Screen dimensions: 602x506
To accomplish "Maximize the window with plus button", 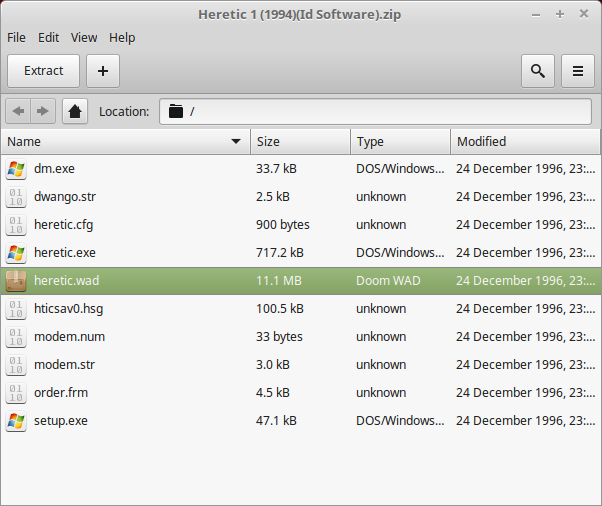I will click(x=560, y=15).
